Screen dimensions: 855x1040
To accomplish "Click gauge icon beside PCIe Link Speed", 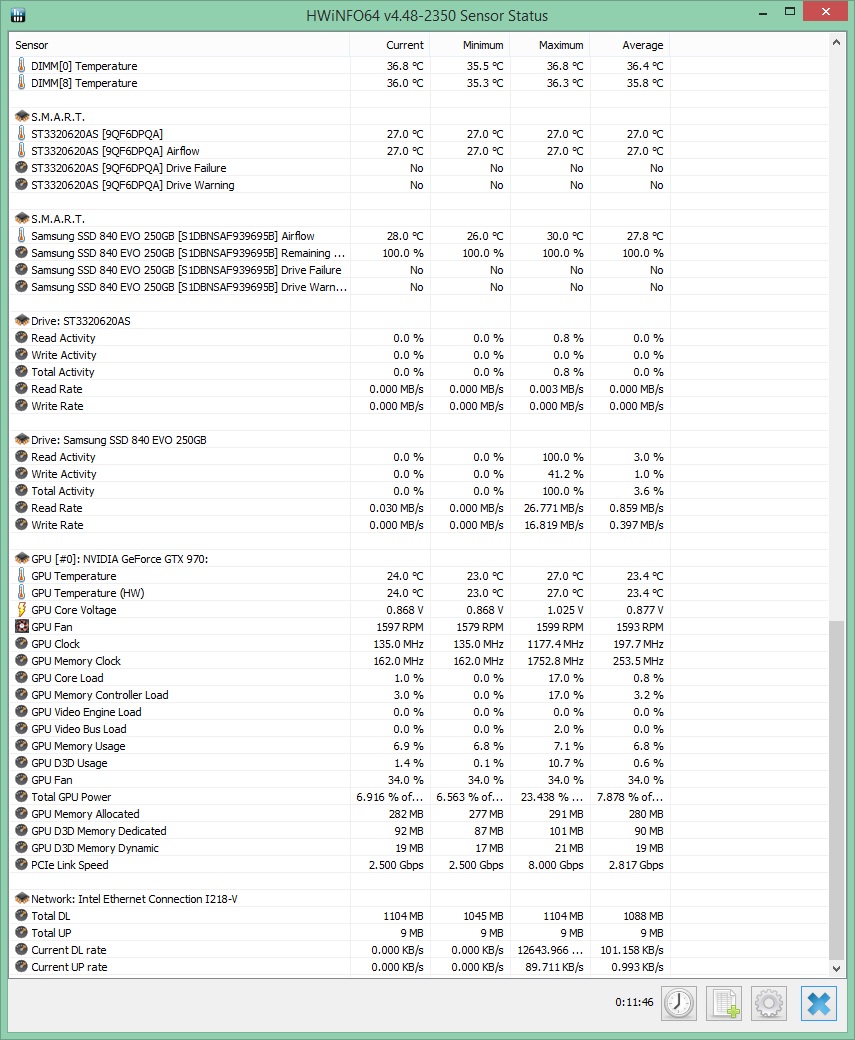I will click(21, 864).
